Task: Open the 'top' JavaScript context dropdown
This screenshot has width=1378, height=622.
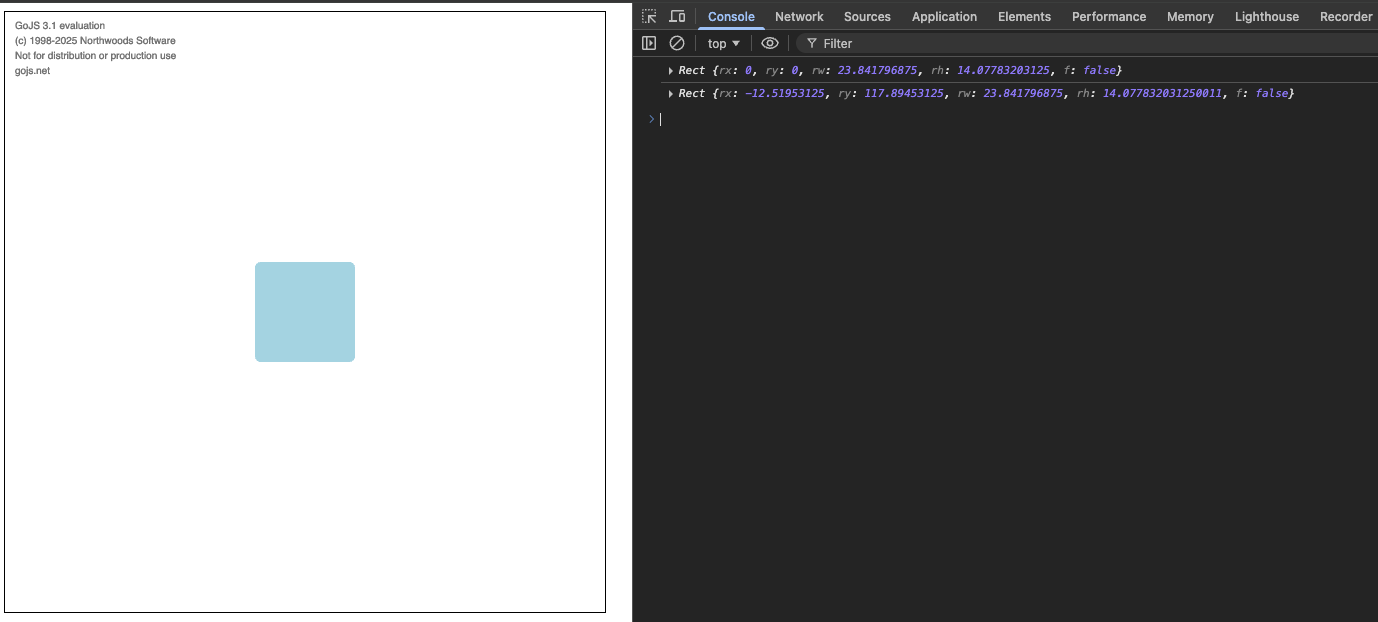Action: tap(724, 43)
